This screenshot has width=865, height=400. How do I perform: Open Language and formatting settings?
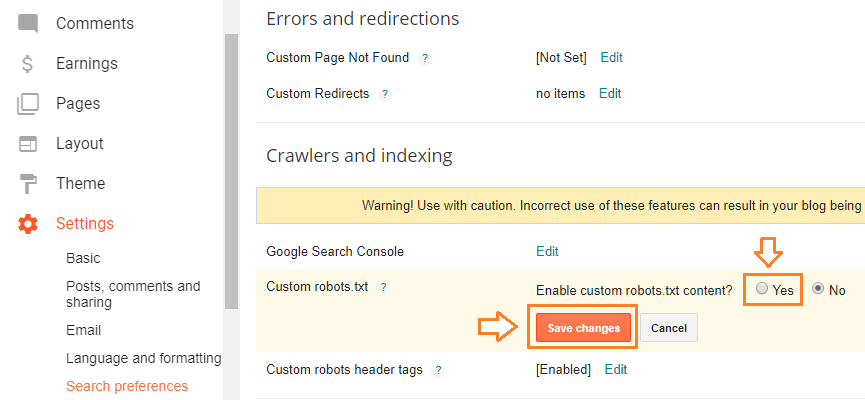pyautogui.click(x=143, y=359)
